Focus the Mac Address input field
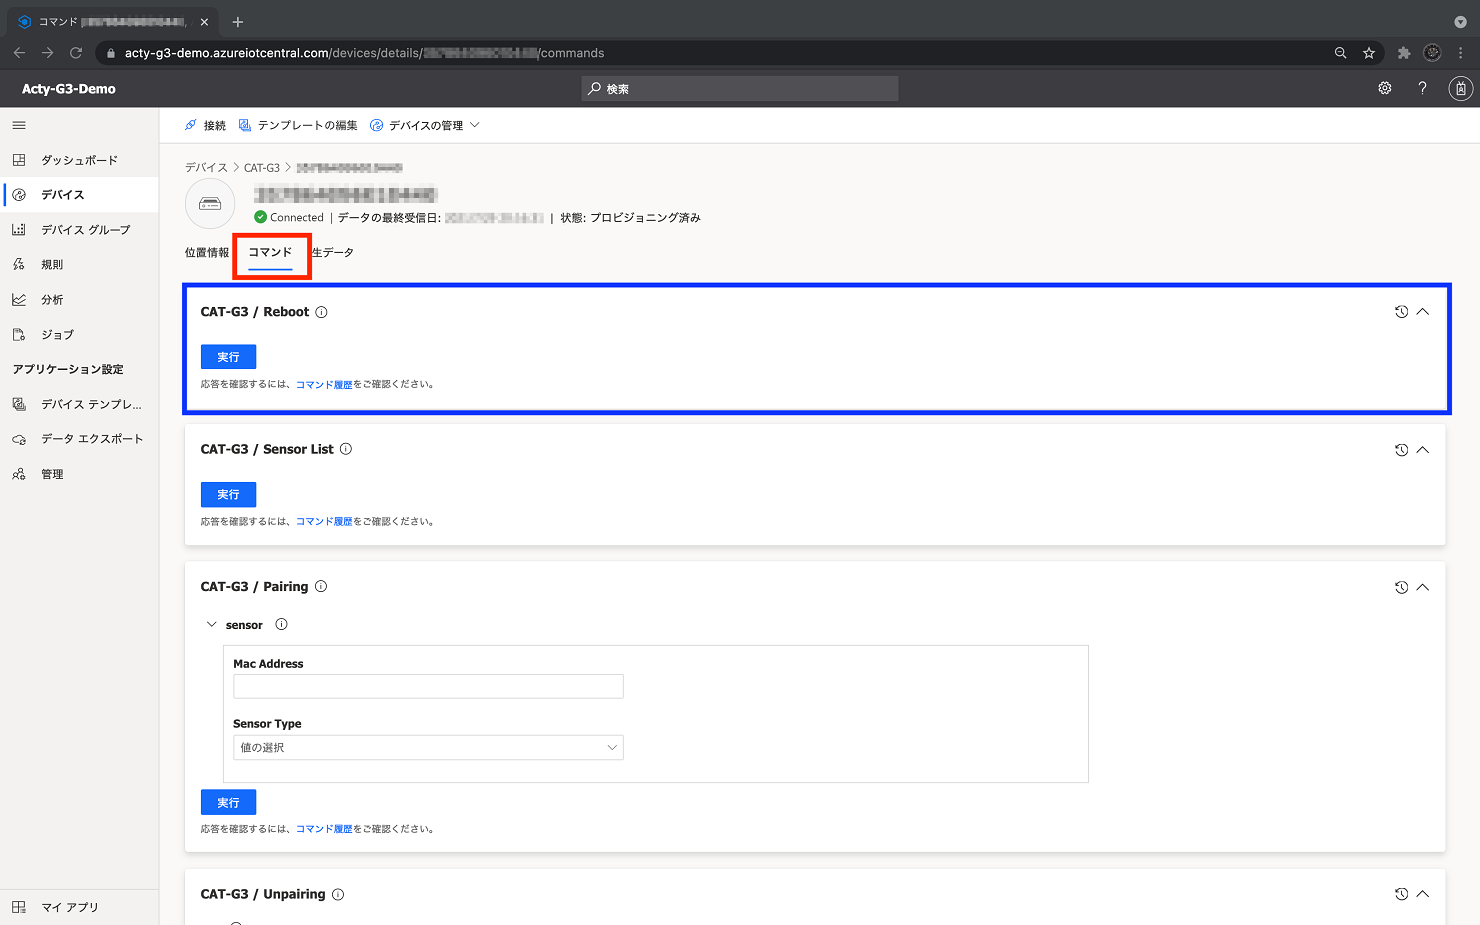The image size is (1480, 925). pos(428,686)
